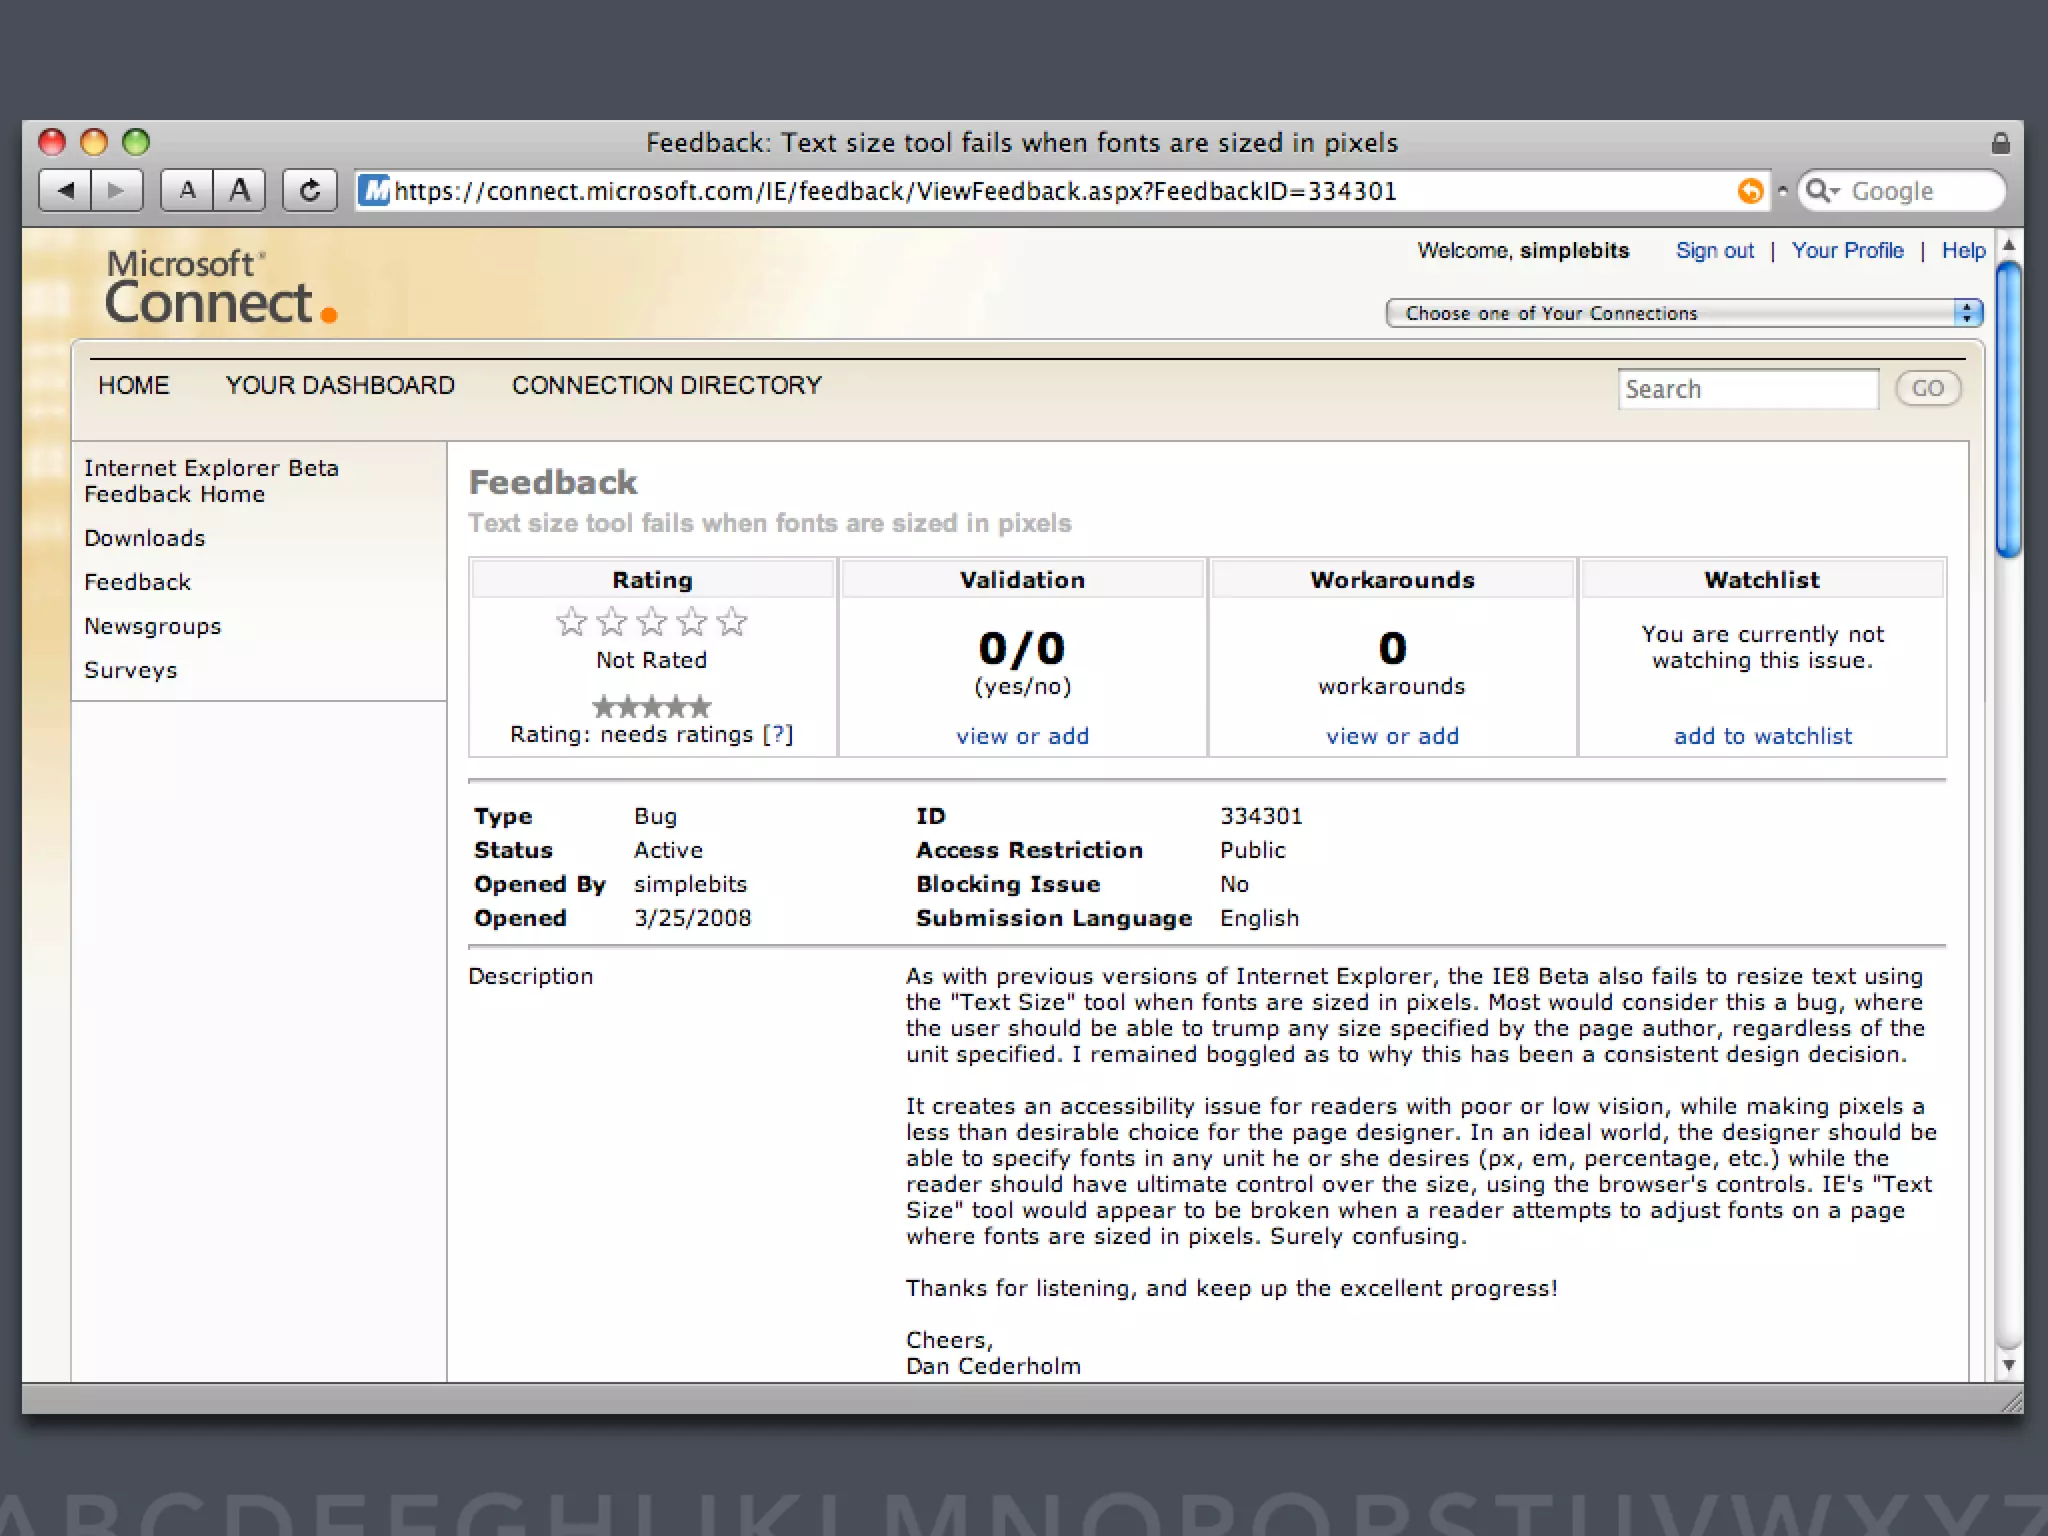This screenshot has height=1536, width=2048.
Task: Rate the feedback with the first star
Action: pos(571,622)
